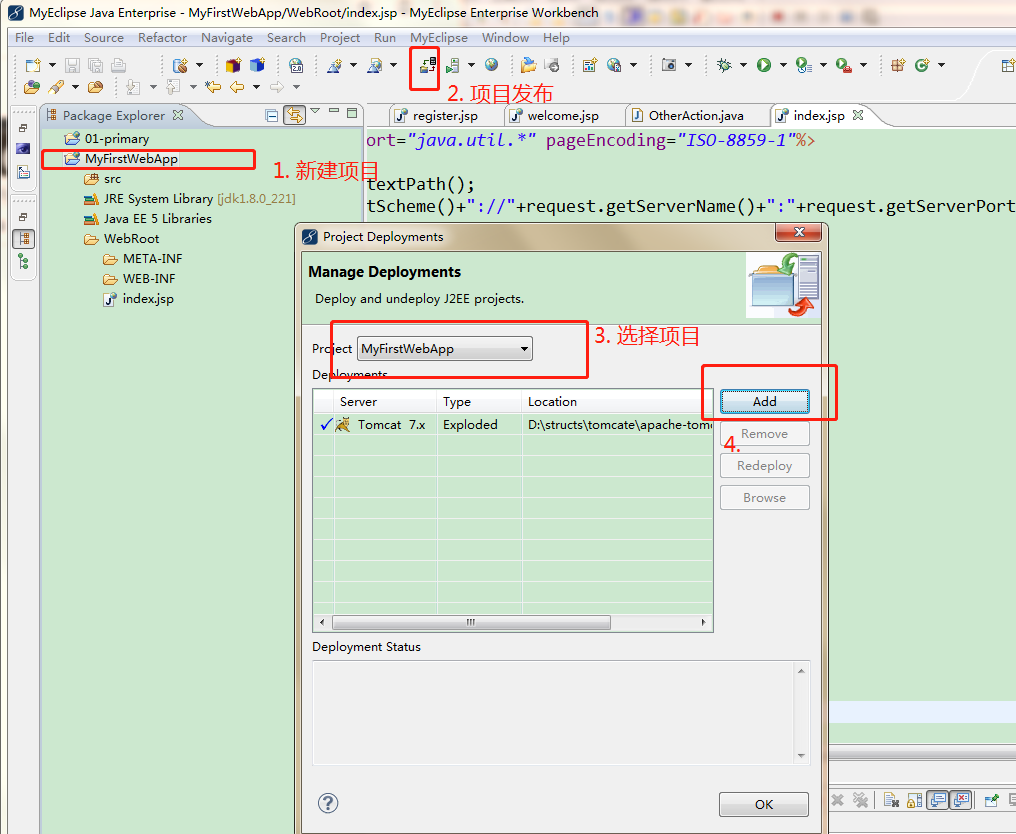Viewport: 1016px width, 834px height.
Task: Close the index.jsp editor tab
Action: pyautogui.click(x=859, y=115)
